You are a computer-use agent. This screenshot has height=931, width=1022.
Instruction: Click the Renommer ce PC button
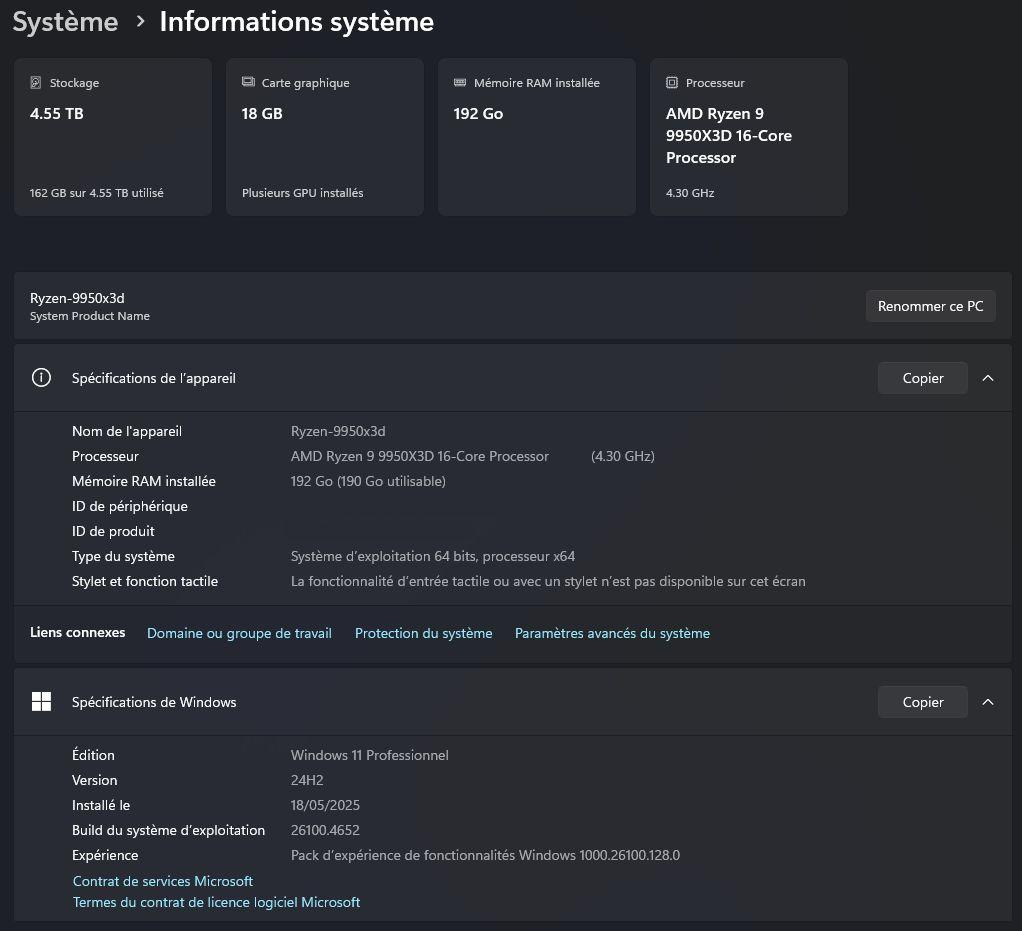coord(930,306)
